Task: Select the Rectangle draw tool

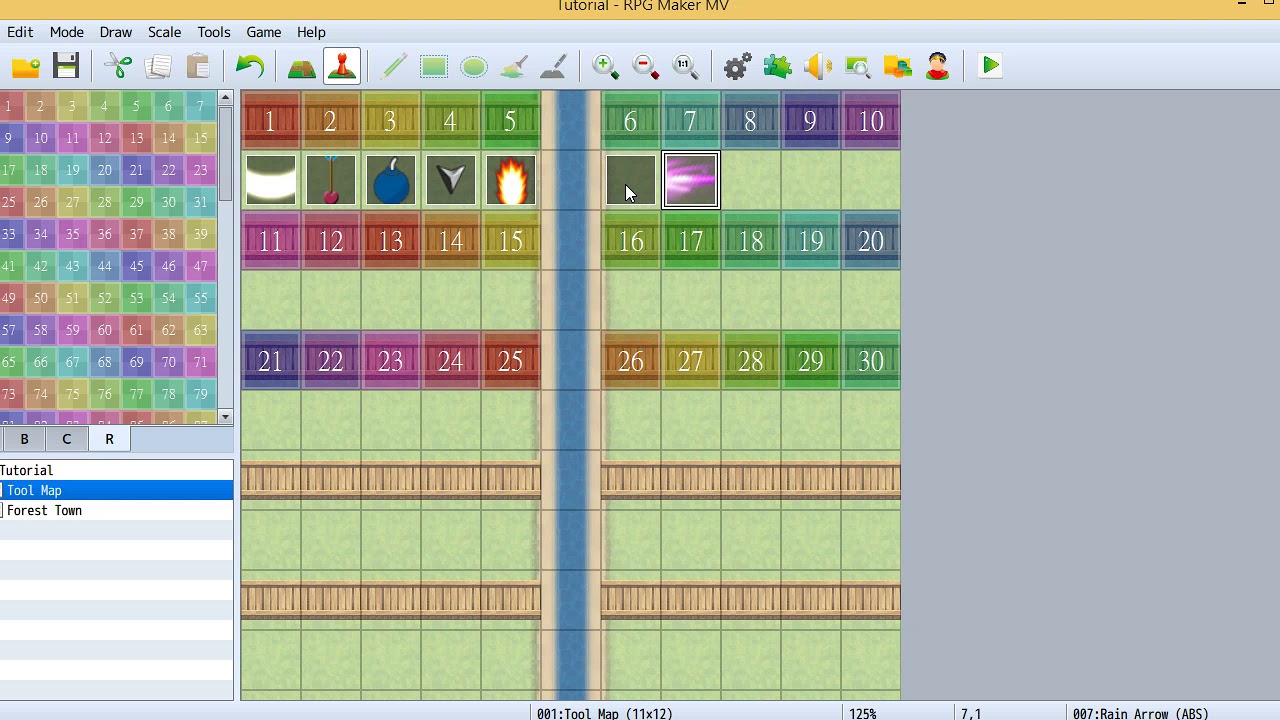Action: tap(434, 67)
